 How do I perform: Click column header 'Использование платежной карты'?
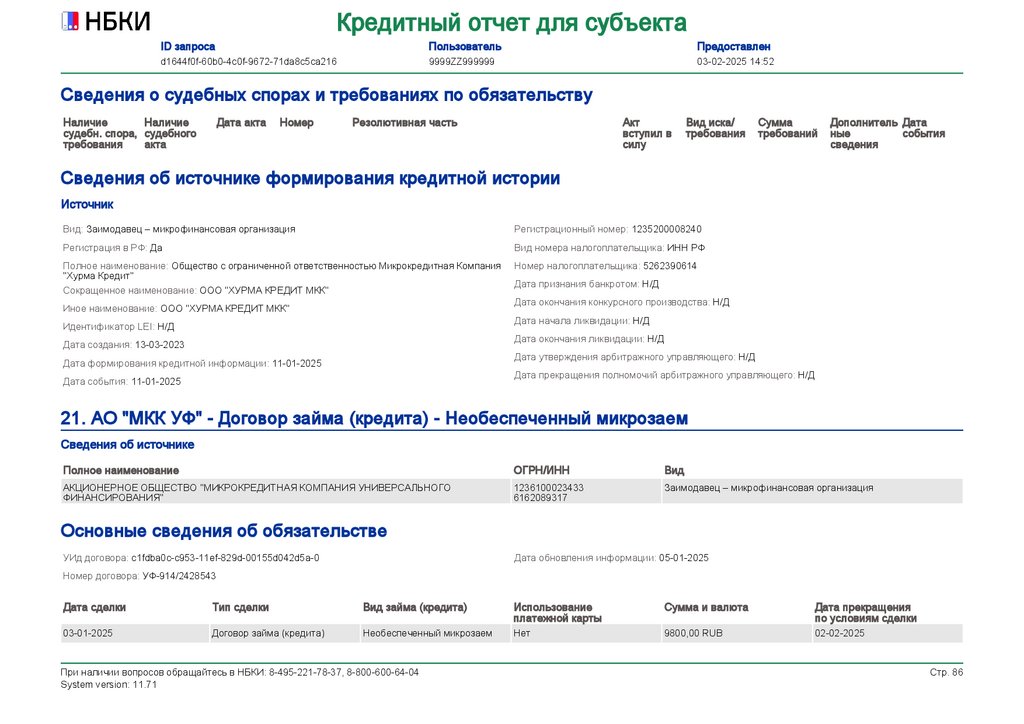(x=557, y=612)
